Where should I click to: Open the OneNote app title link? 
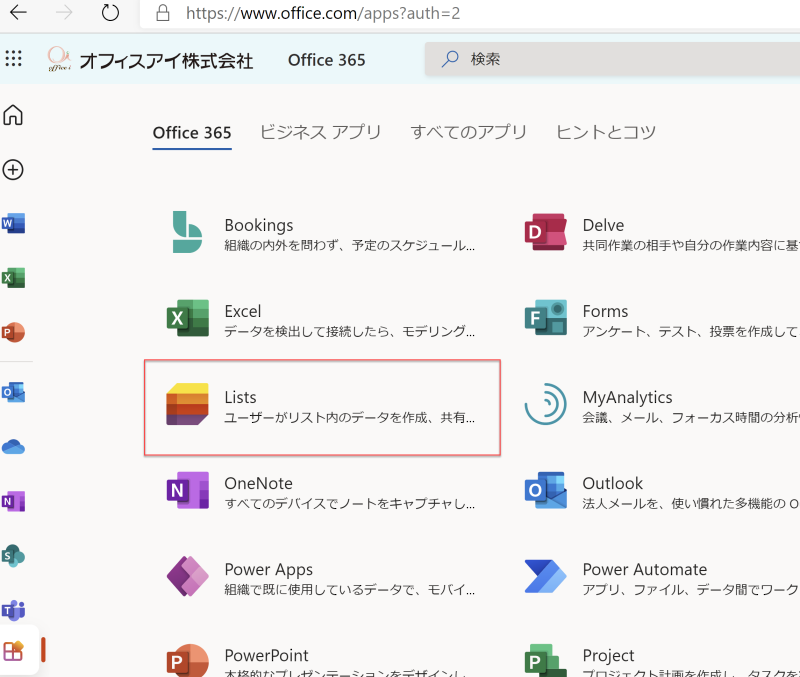pos(258,484)
